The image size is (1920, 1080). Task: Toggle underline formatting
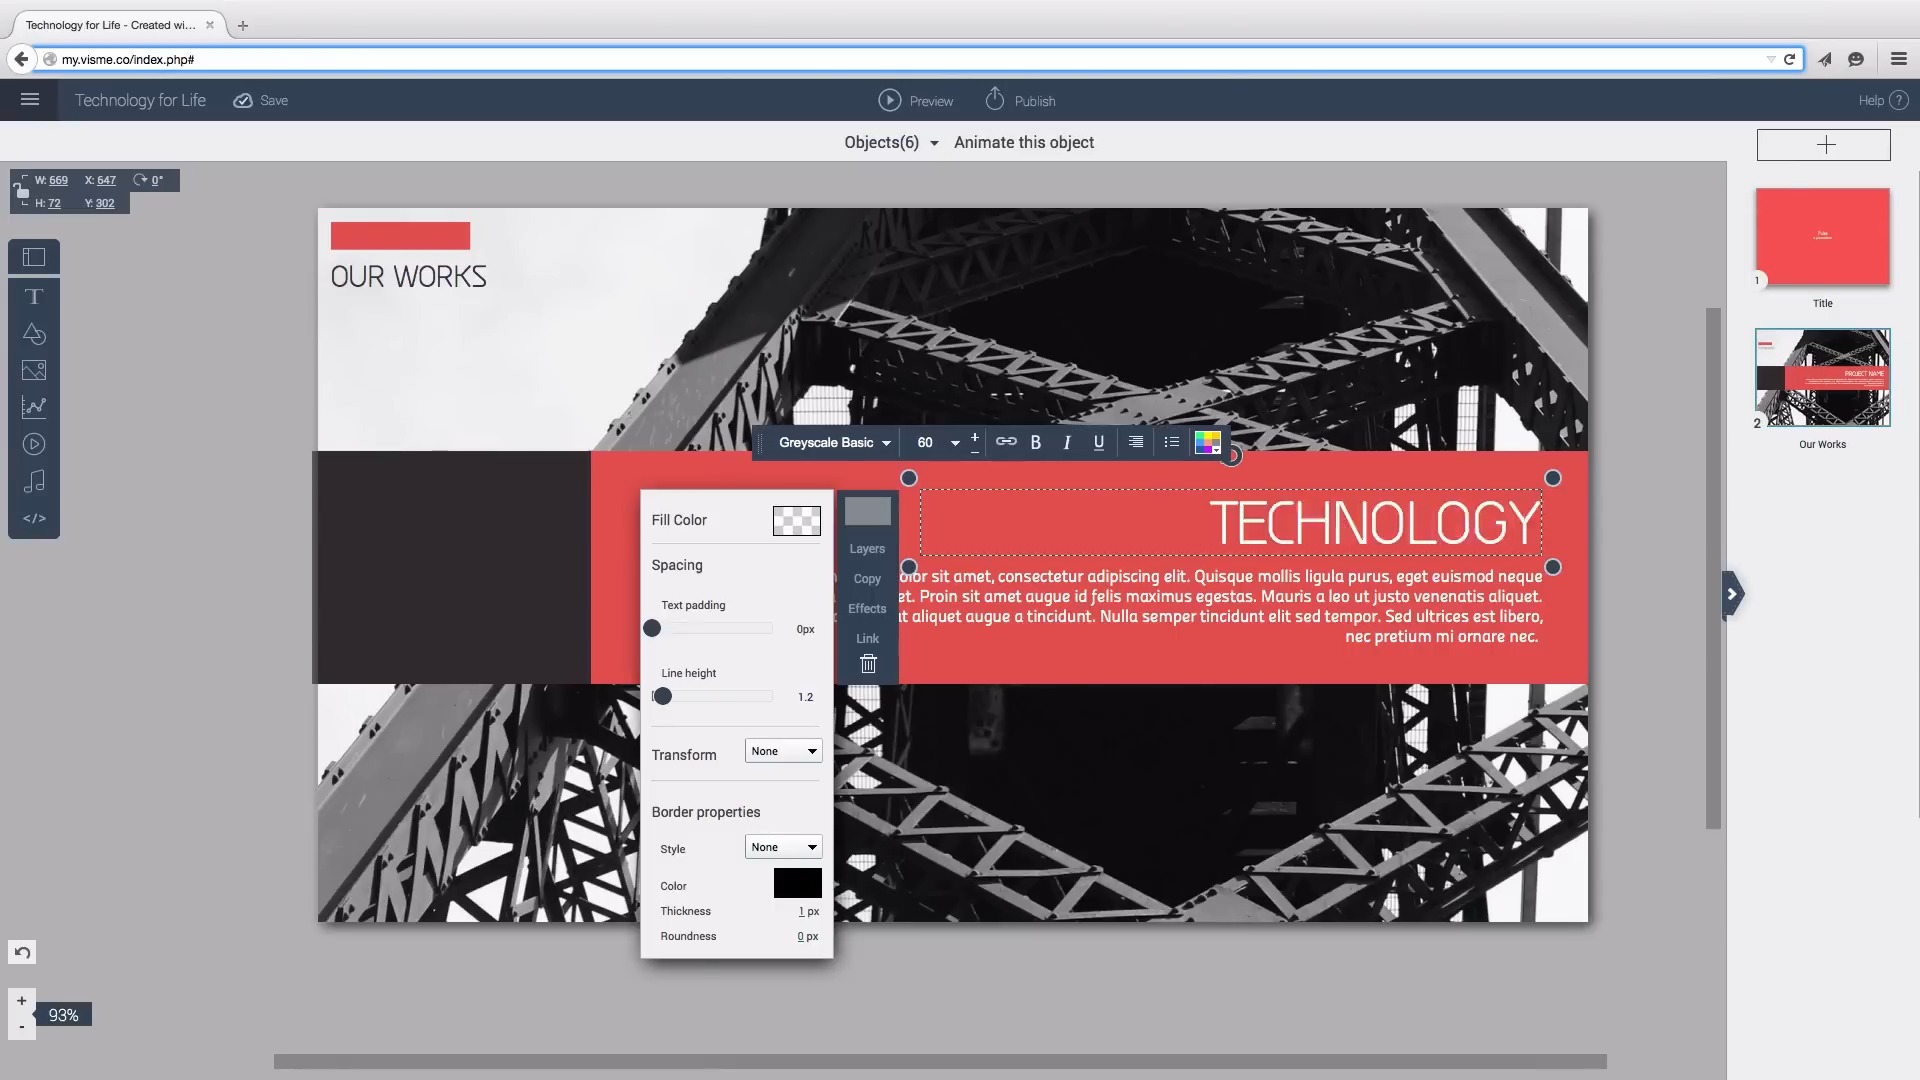[x=1098, y=442]
